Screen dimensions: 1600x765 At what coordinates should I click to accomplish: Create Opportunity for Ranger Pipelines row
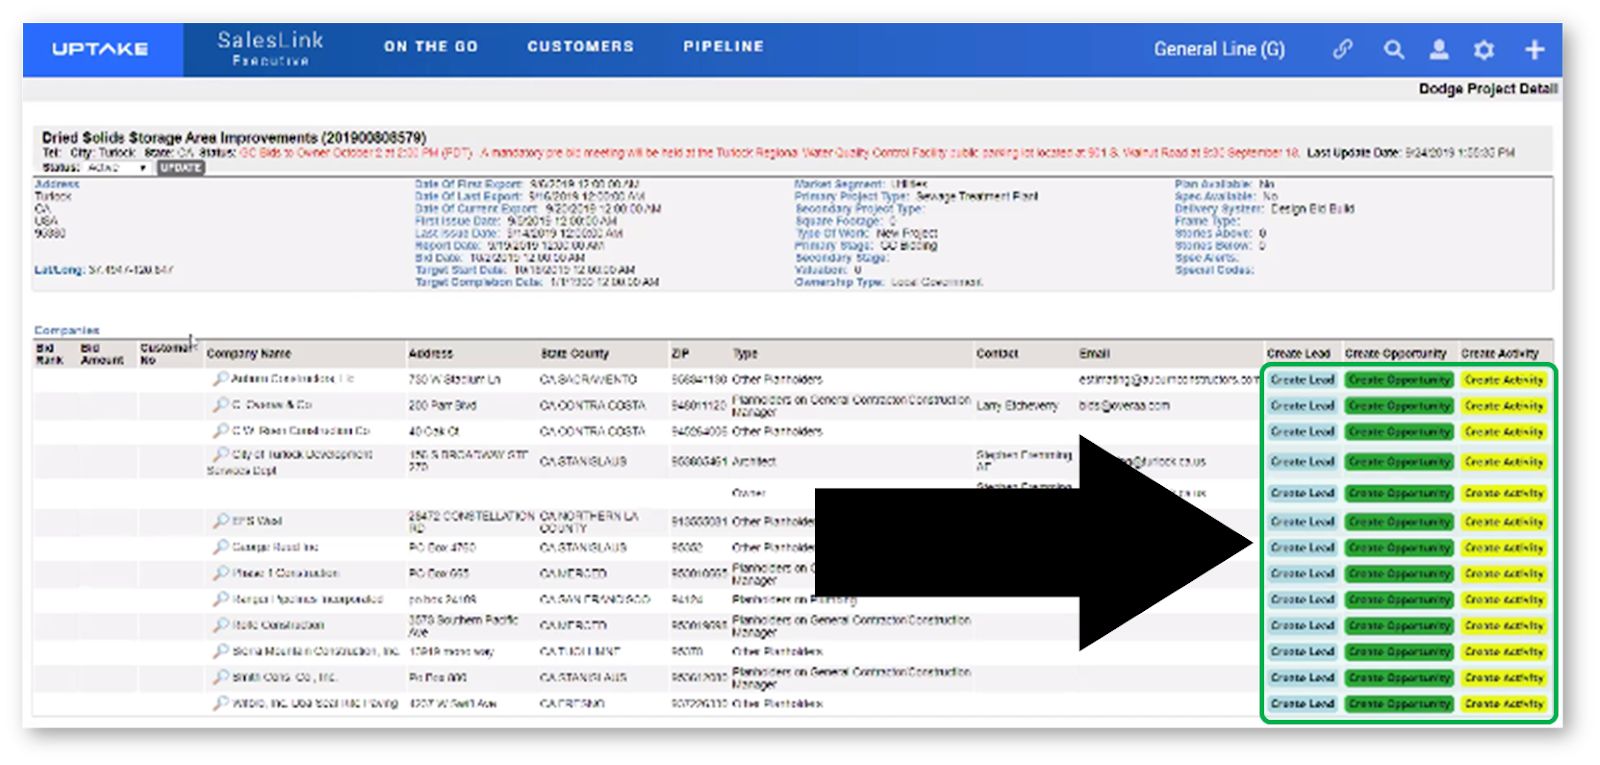[x=1398, y=600]
